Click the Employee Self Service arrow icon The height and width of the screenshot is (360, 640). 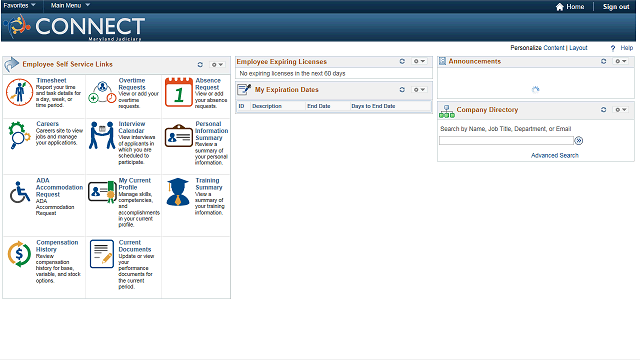(x=12, y=64)
